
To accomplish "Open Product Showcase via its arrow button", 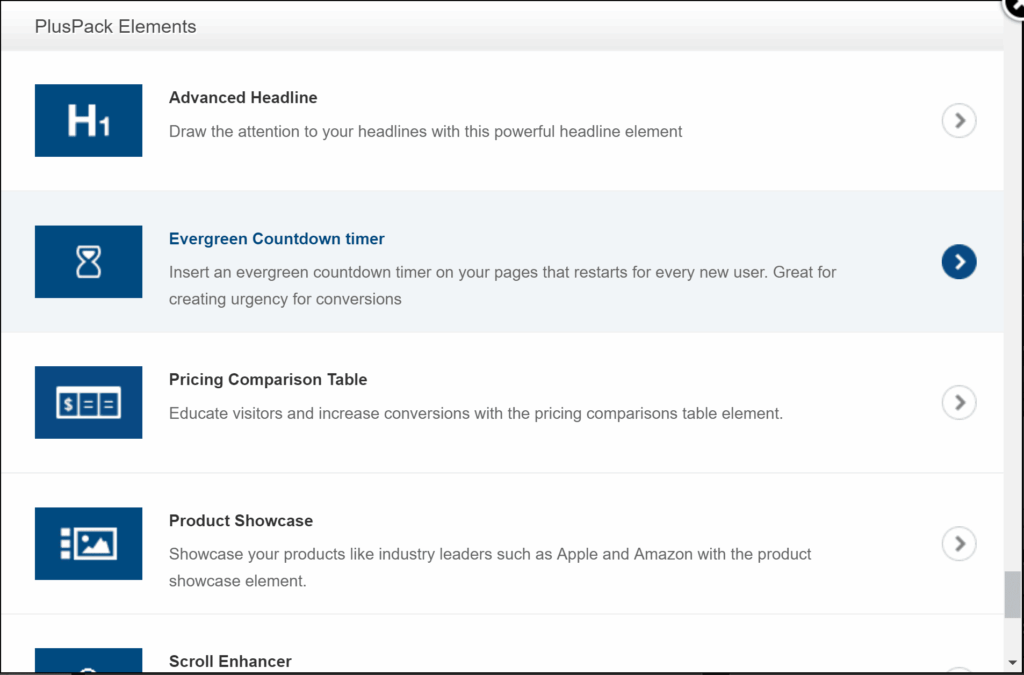I will coord(959,544).
